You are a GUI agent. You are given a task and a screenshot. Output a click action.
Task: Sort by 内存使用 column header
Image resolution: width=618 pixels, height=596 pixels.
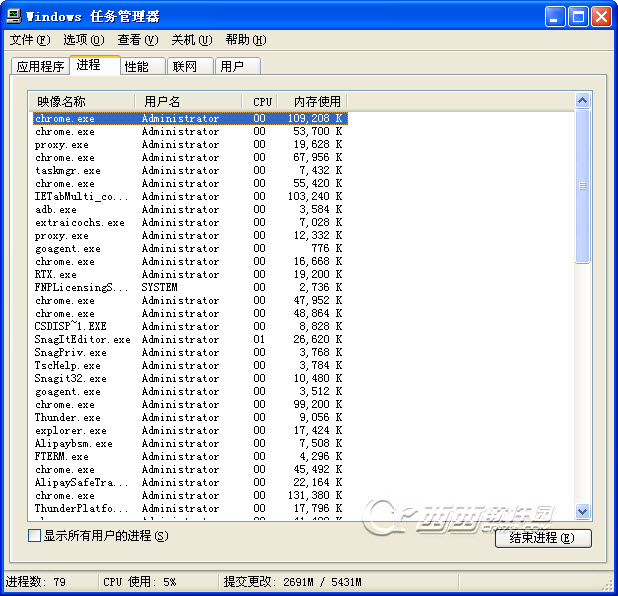tap(312, 102)
